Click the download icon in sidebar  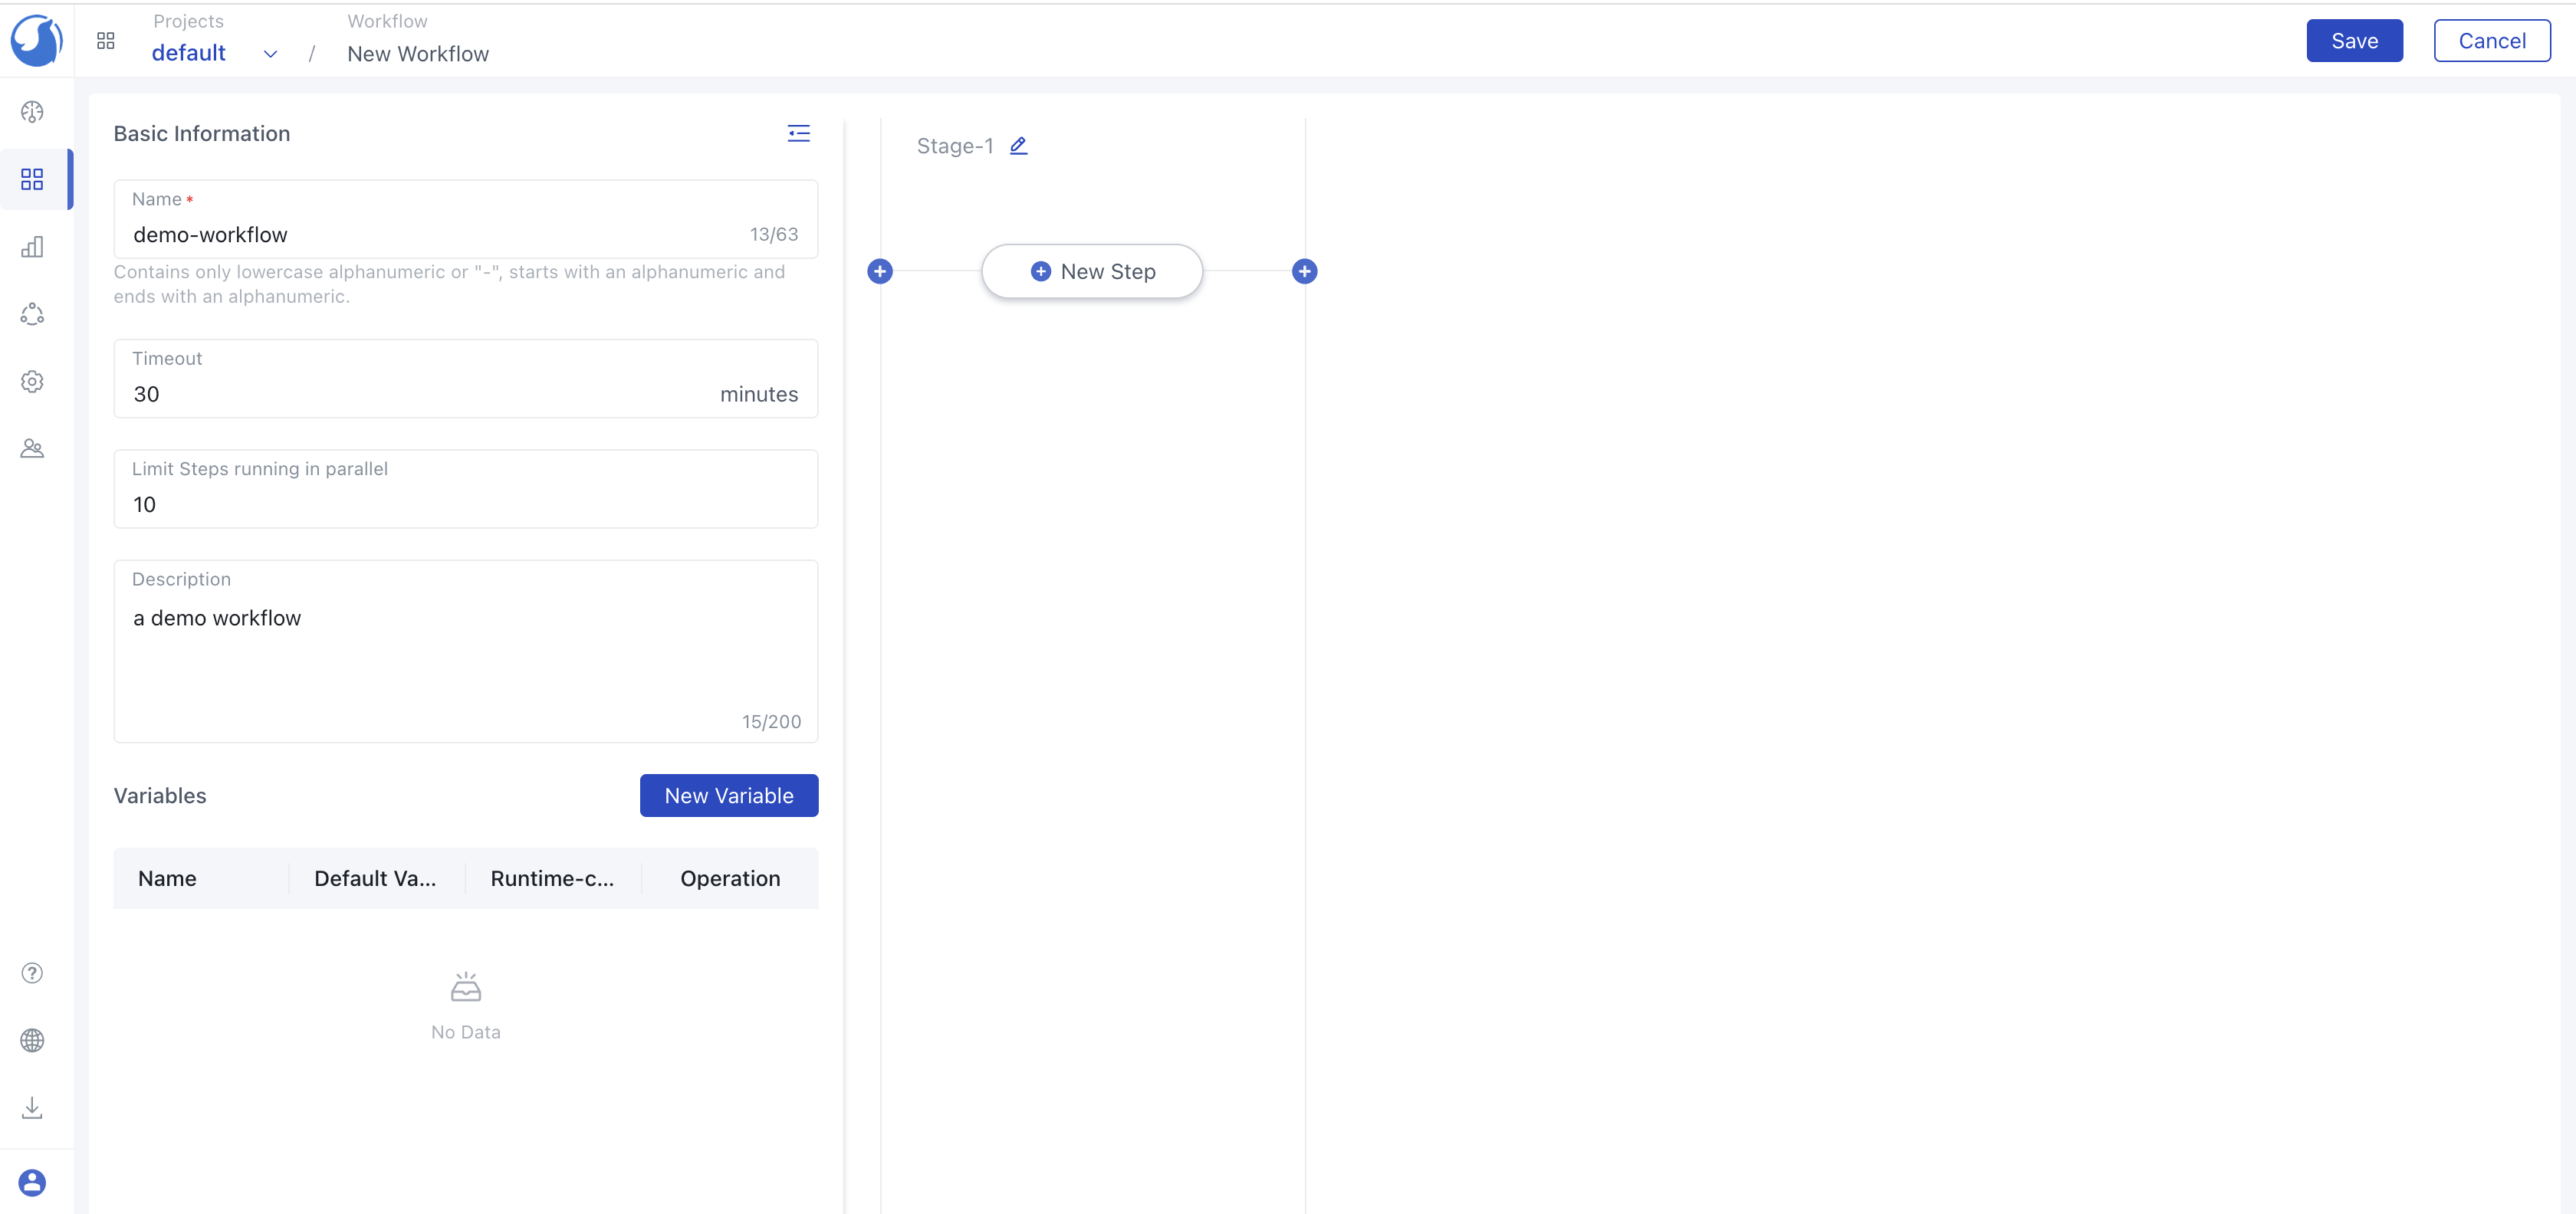point(33,1106)
